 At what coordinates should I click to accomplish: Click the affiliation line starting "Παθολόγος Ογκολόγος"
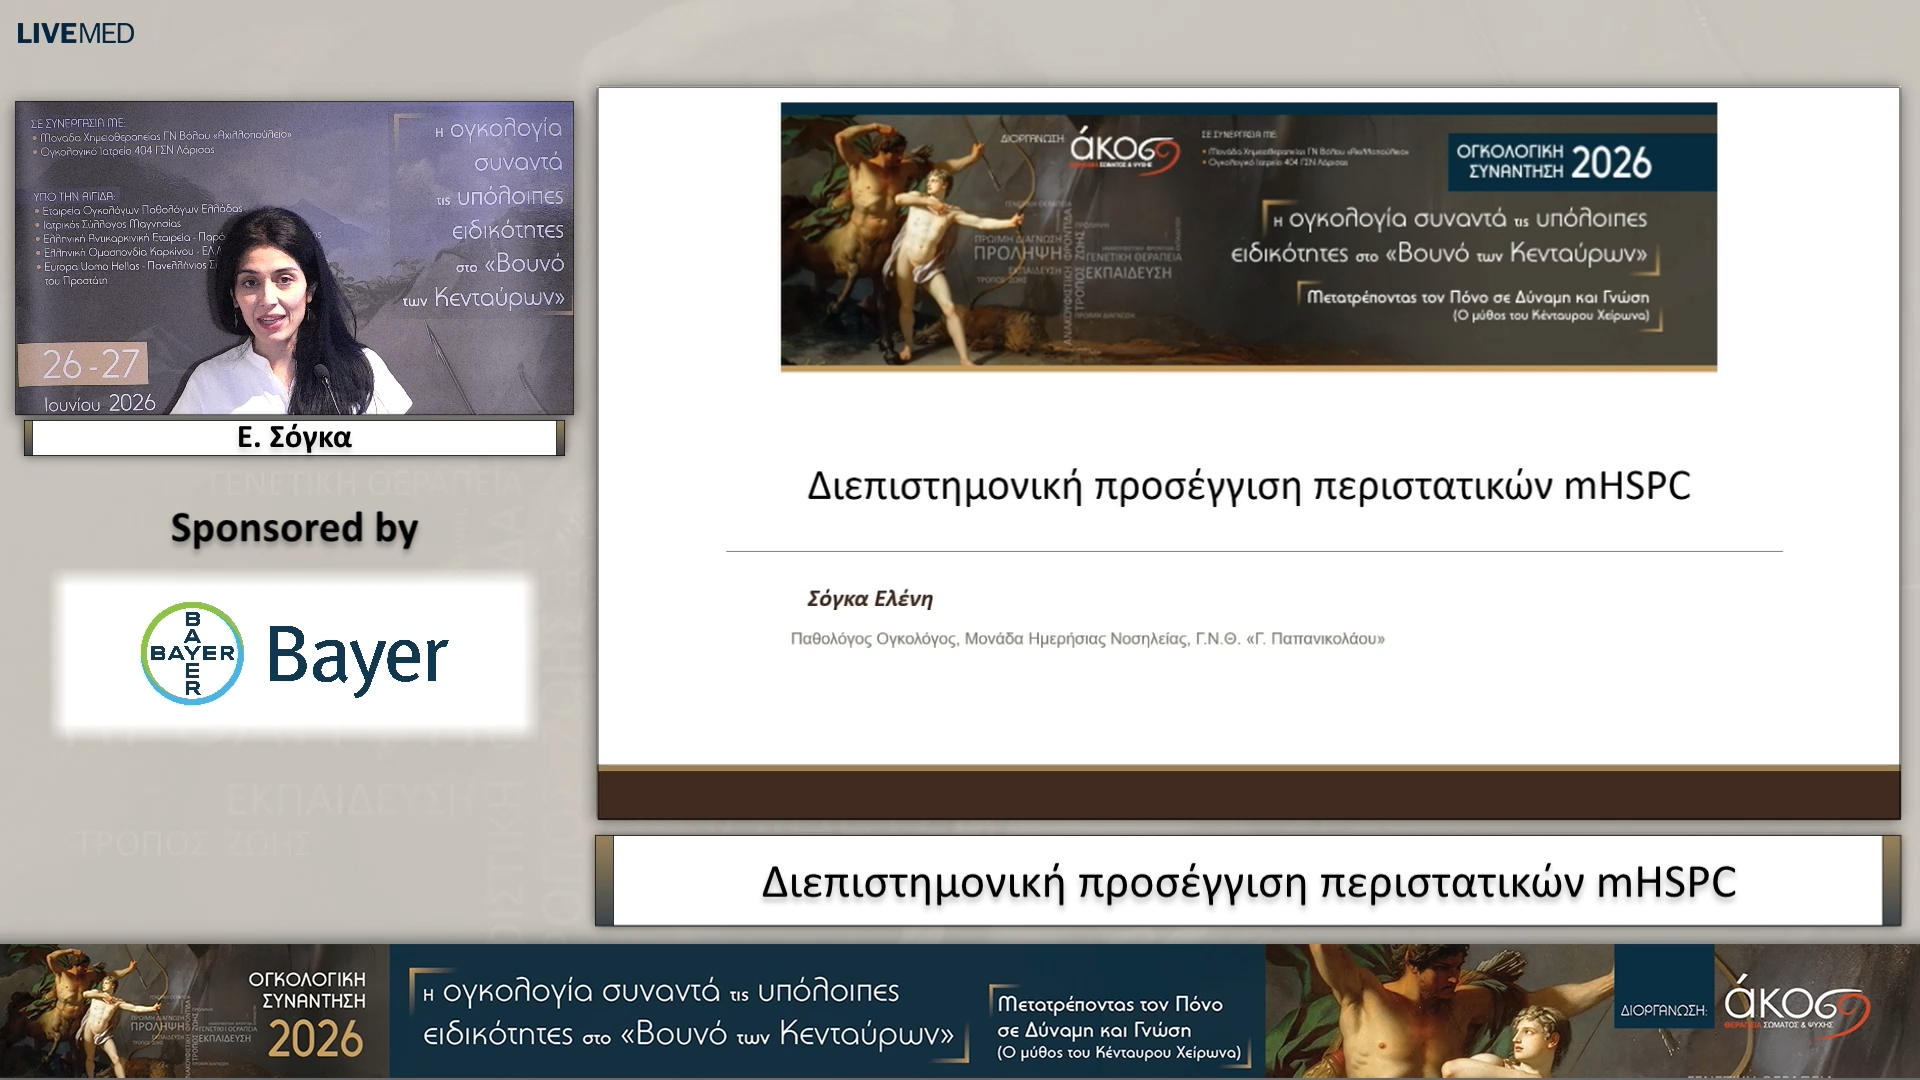[1088, 639]
